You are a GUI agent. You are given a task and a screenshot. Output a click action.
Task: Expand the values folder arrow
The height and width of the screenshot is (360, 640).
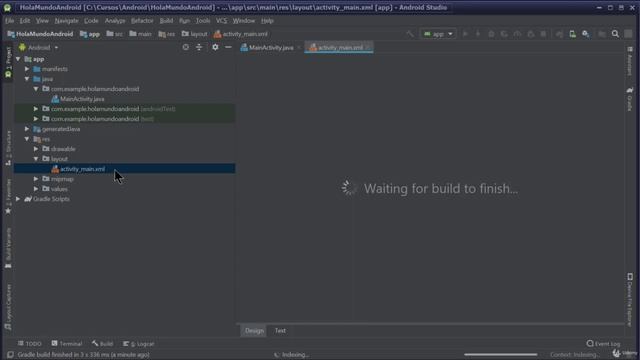coord(36,189)
